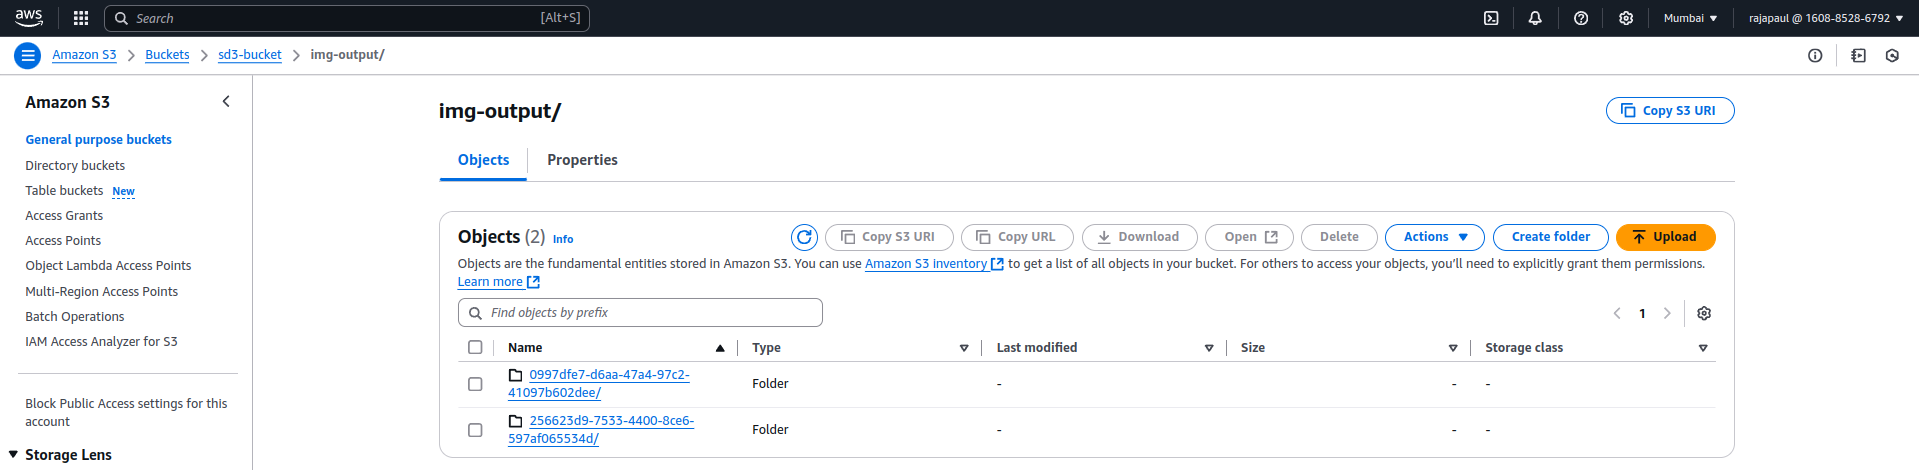Screen dimensions: 1919x470
Task: Click the toolbar Copy S3 URI button
Action: click(x=888, y=237)
